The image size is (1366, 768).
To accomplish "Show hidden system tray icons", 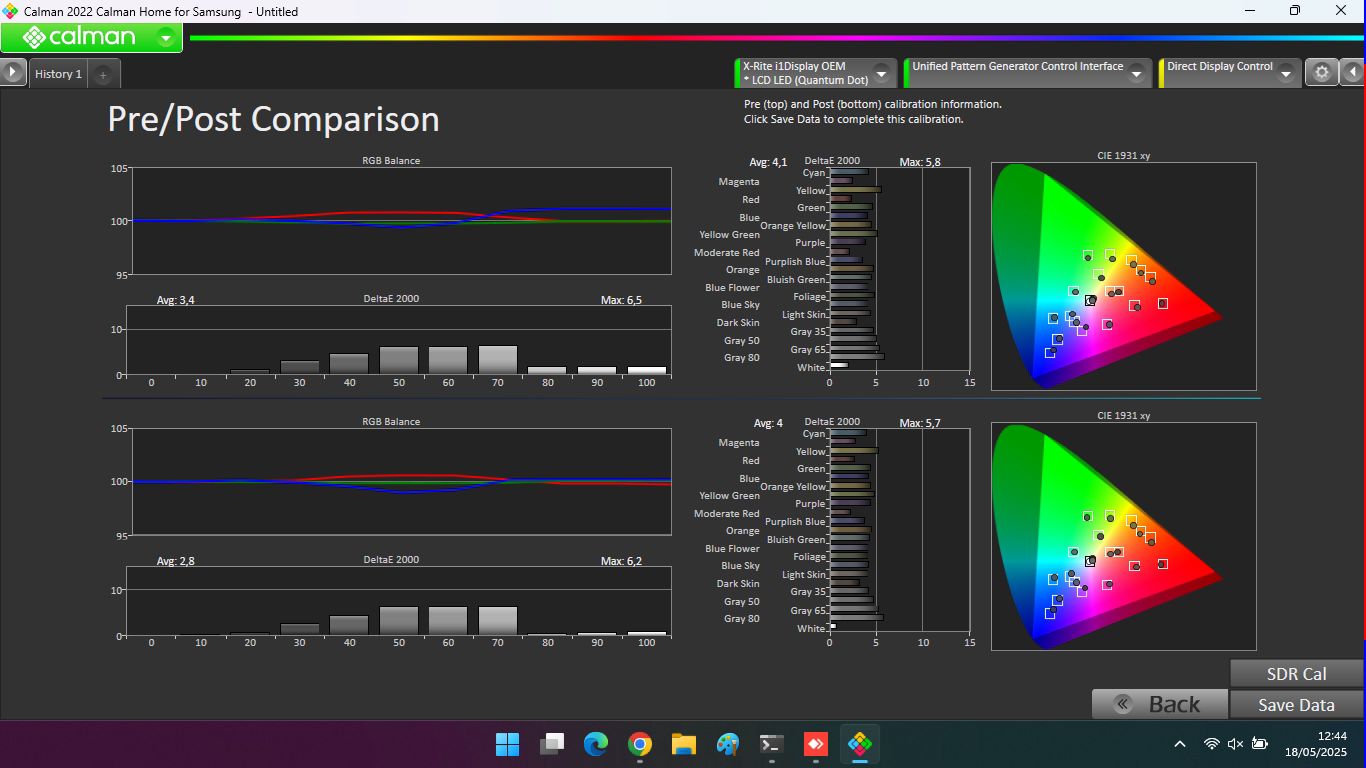I will (1180, 744).
